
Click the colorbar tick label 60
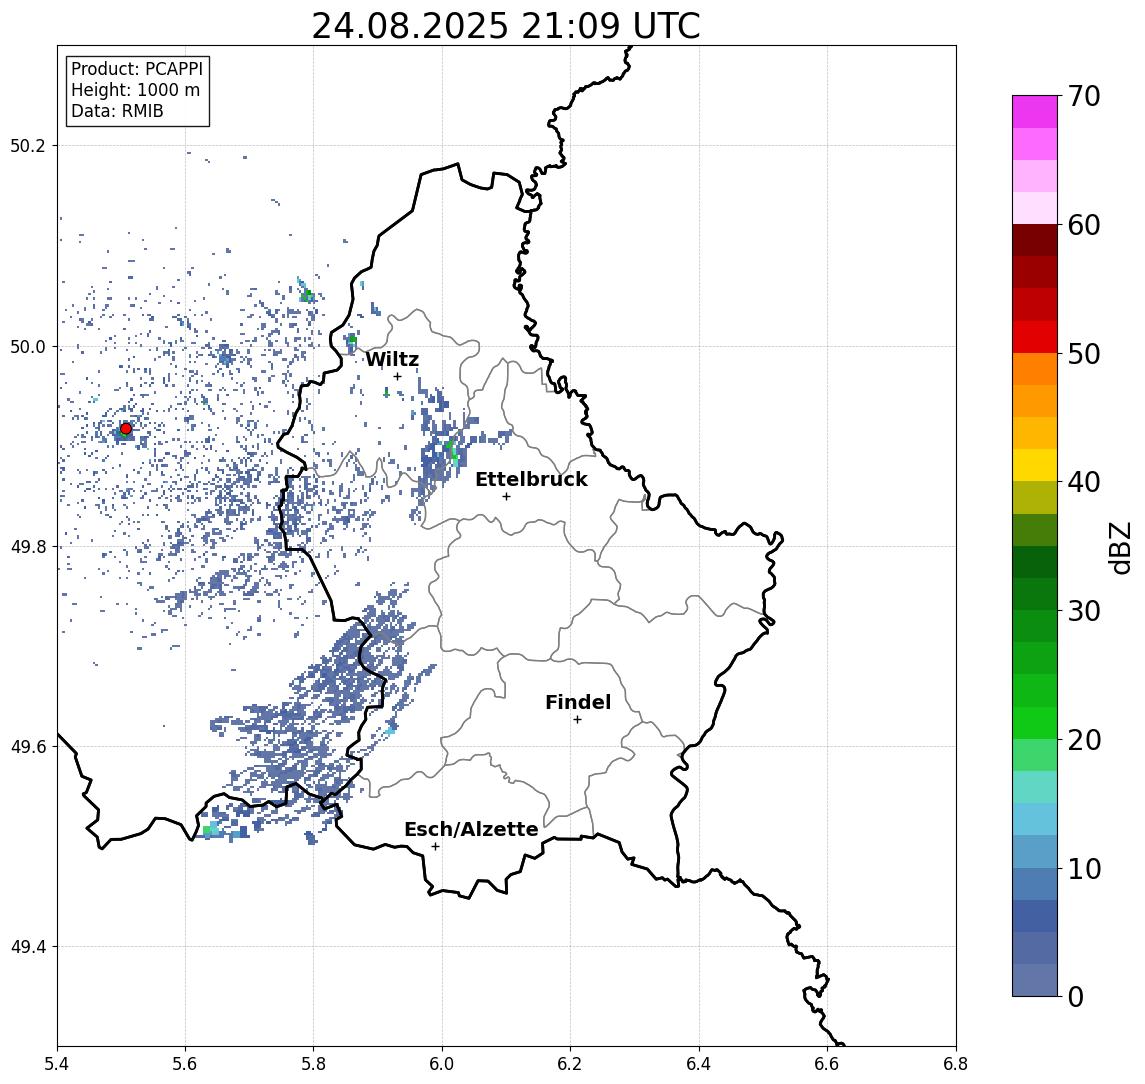pos(1083,225)
